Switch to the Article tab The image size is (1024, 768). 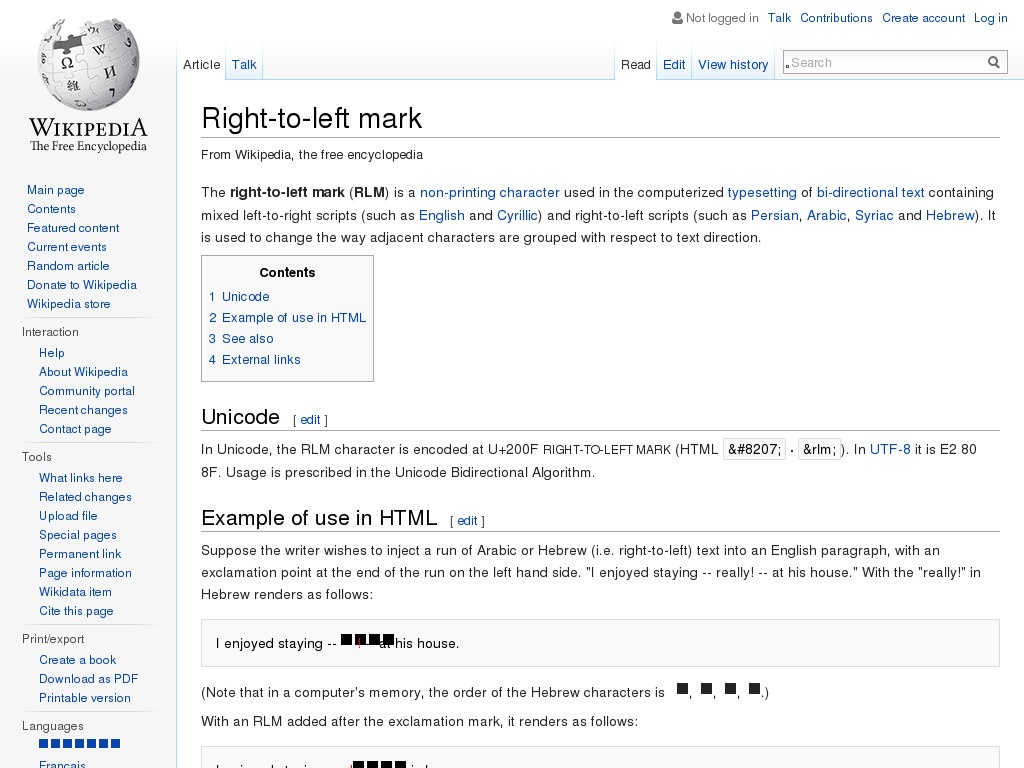click(x=201, y=65)
